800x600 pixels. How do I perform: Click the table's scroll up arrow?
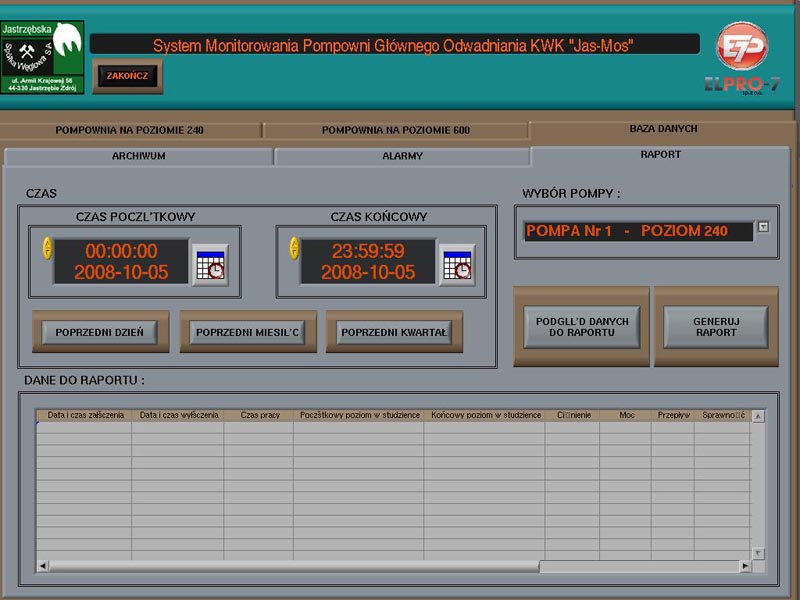pyautogui.click(x=758, y=416)
